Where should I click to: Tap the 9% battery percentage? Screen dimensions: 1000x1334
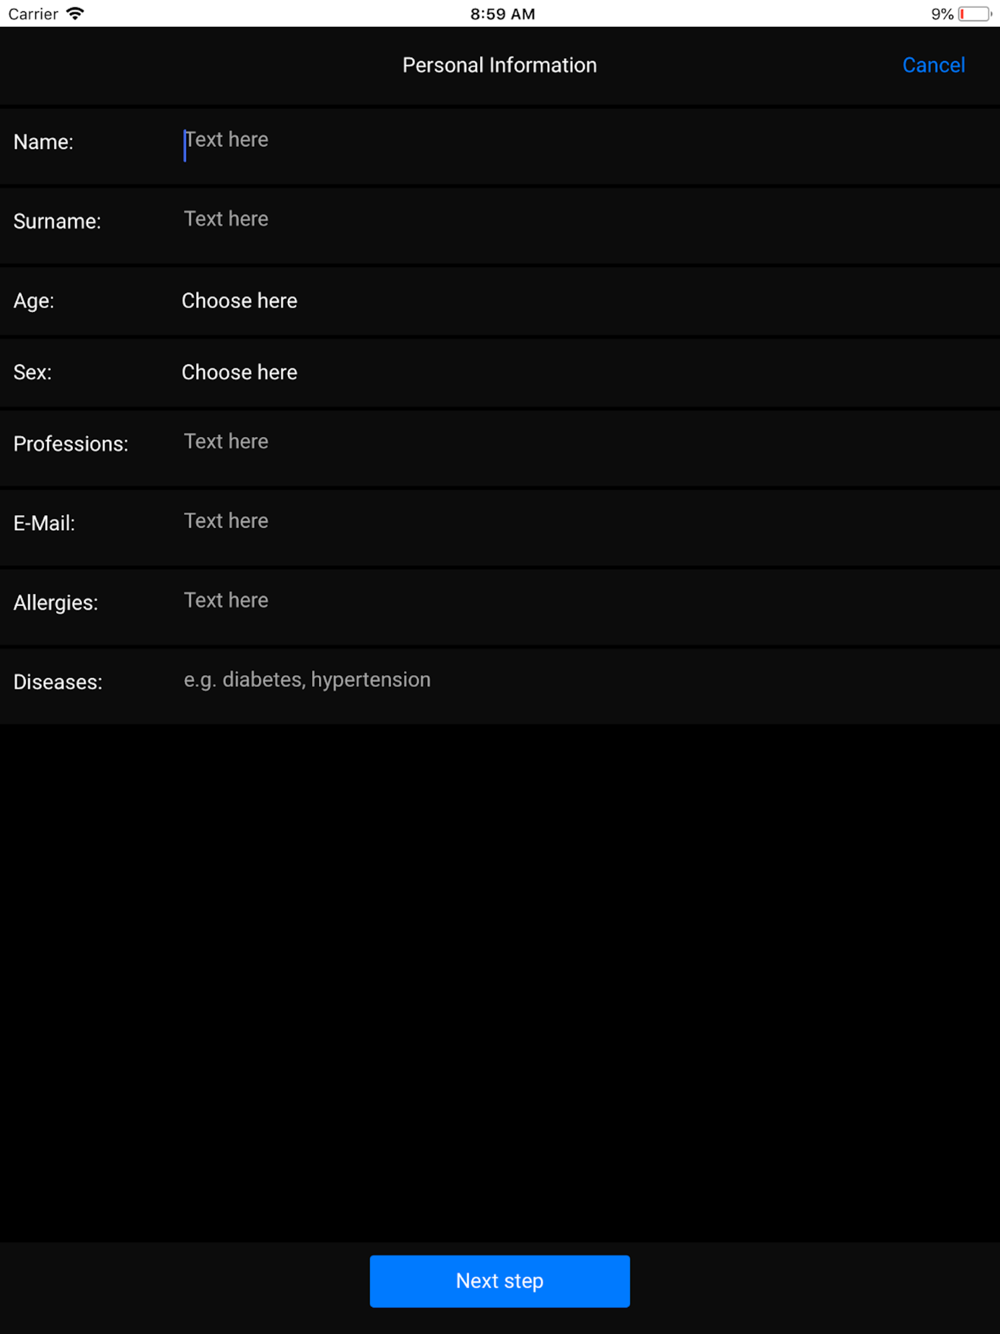pyautogui.click(x=942, y=14)
